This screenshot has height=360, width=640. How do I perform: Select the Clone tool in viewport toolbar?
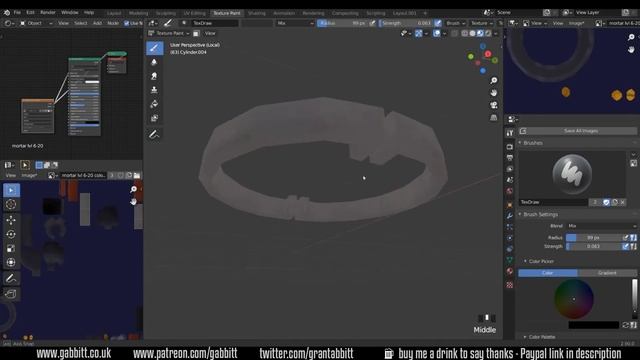coord(154,90)
